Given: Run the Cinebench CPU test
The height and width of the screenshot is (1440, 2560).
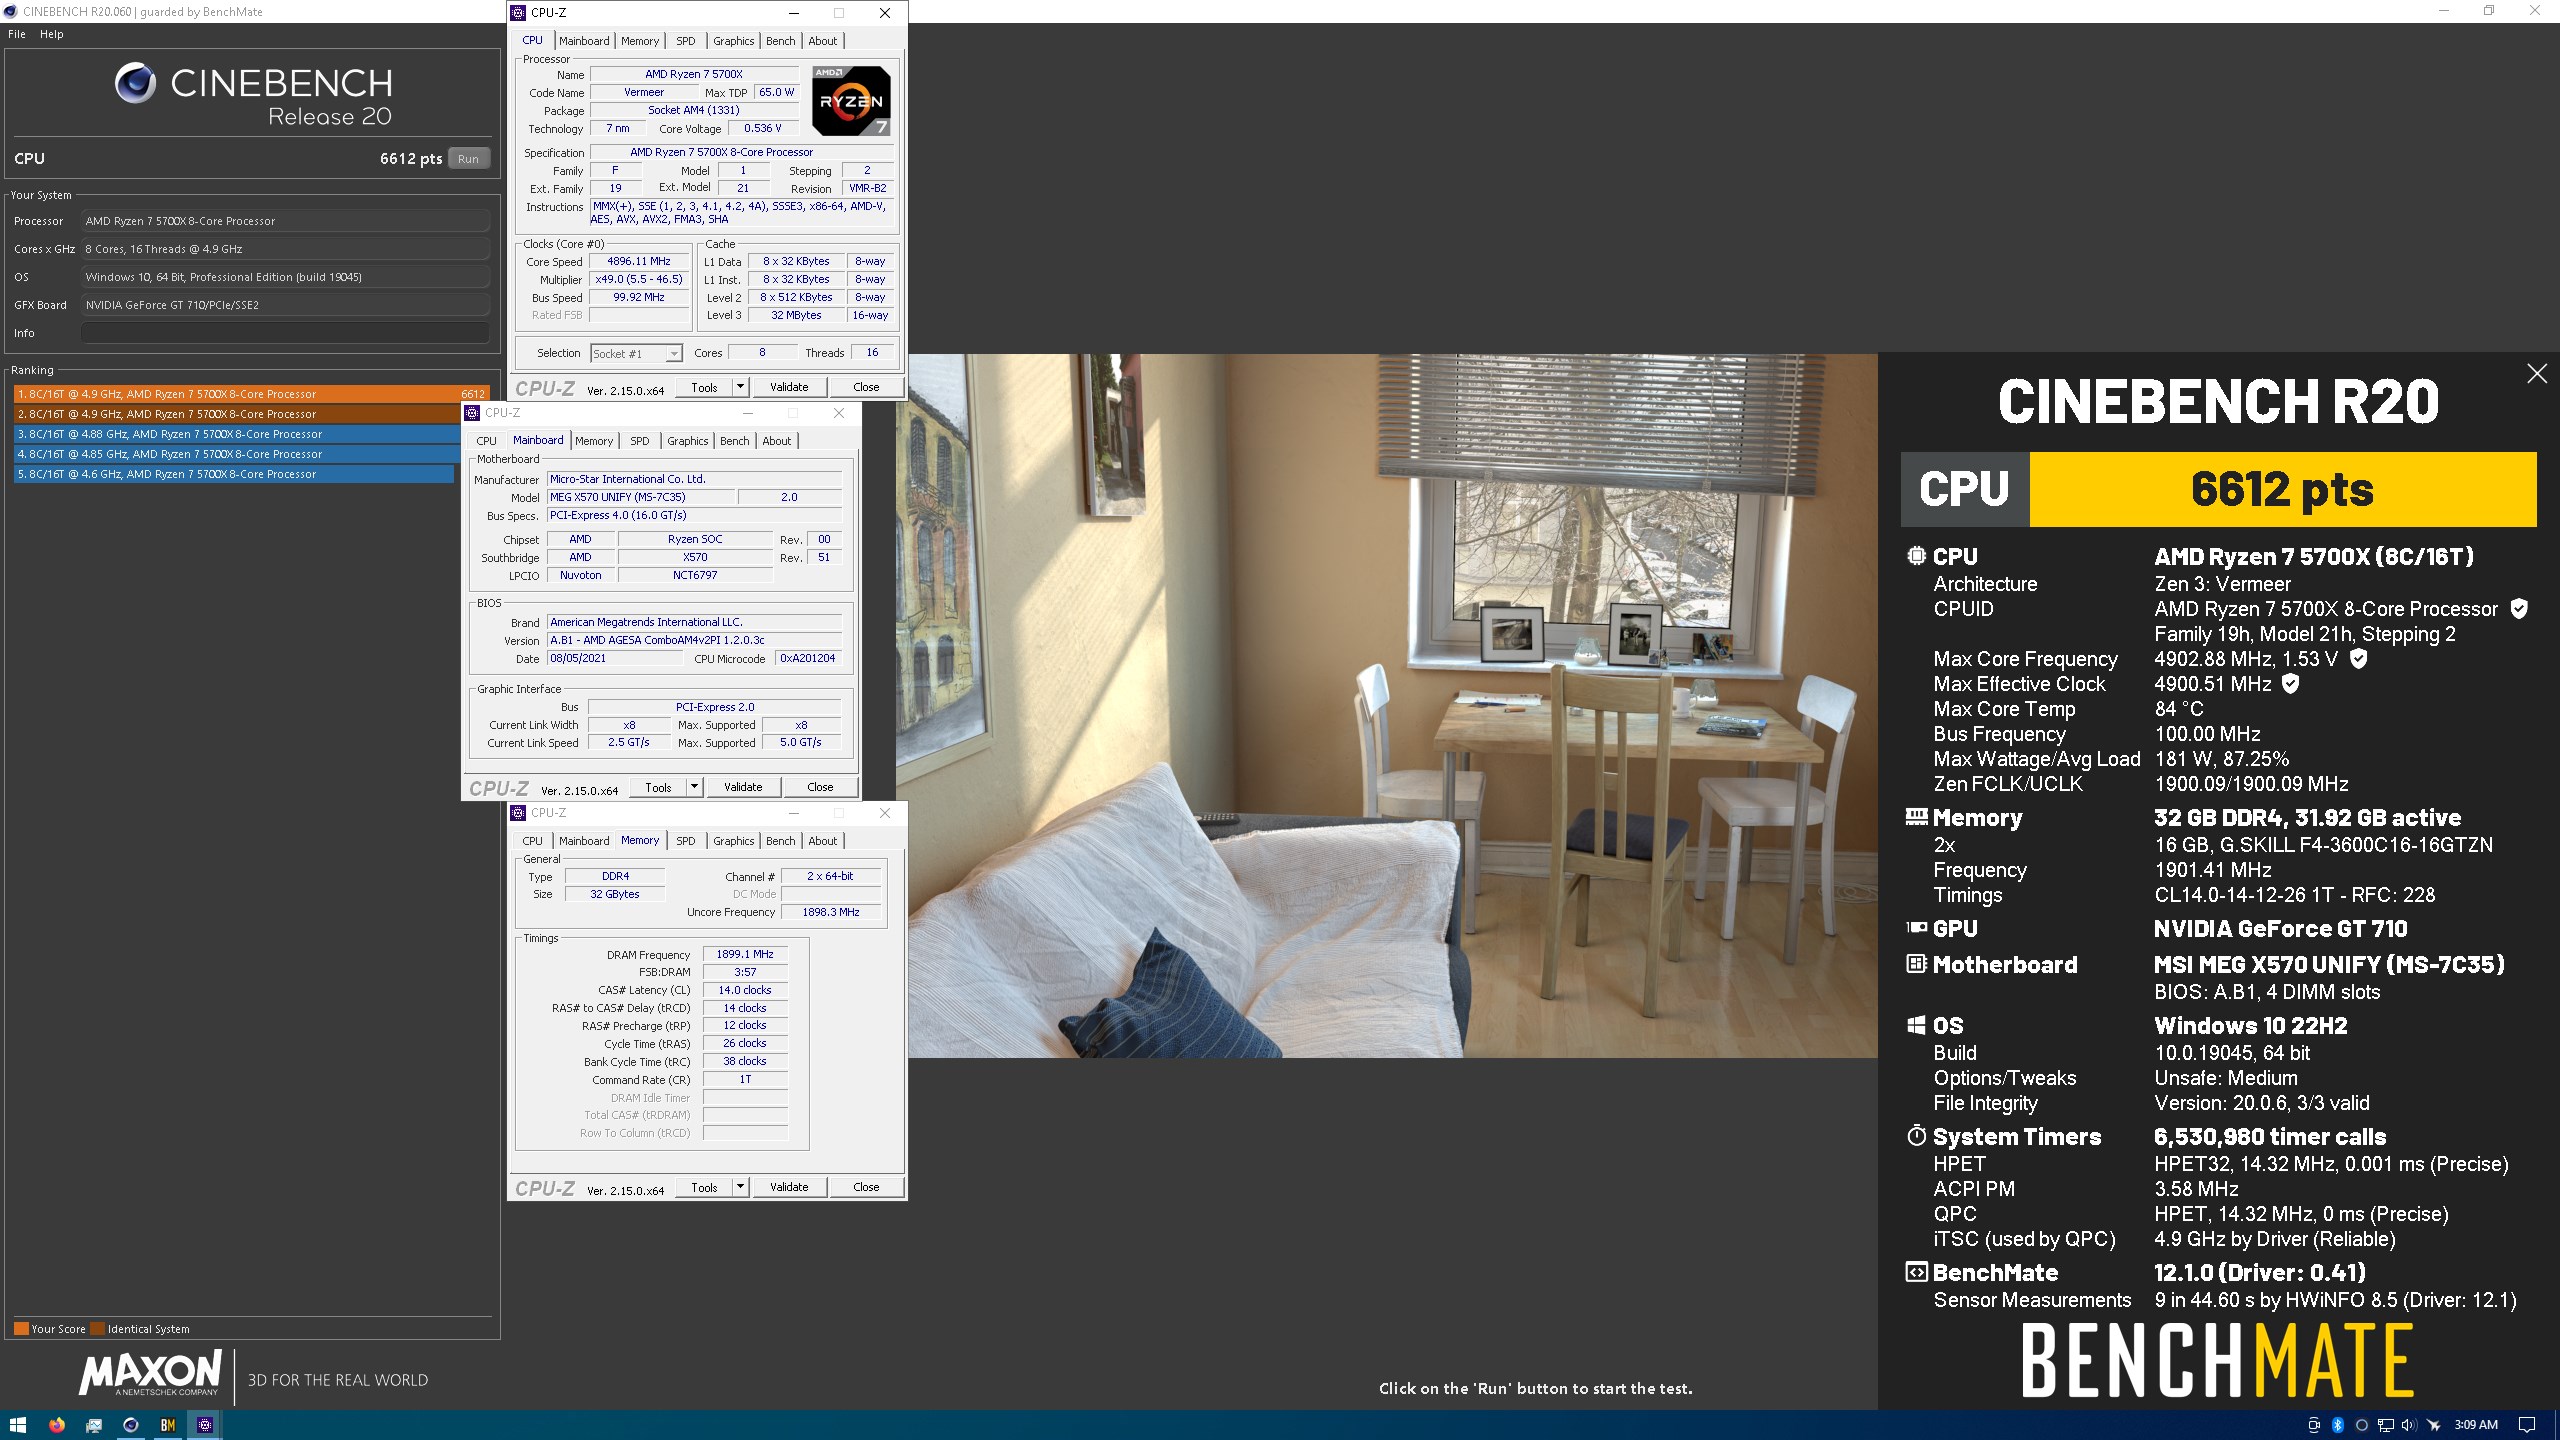Looking at the screenshot, I should click(x=468, y=159).
